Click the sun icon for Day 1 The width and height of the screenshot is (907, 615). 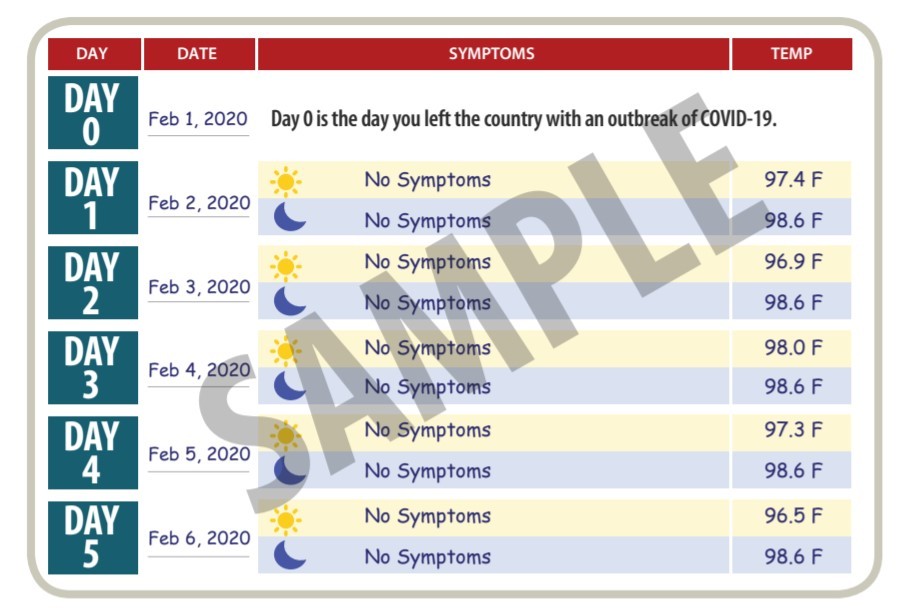pos(286,181)
